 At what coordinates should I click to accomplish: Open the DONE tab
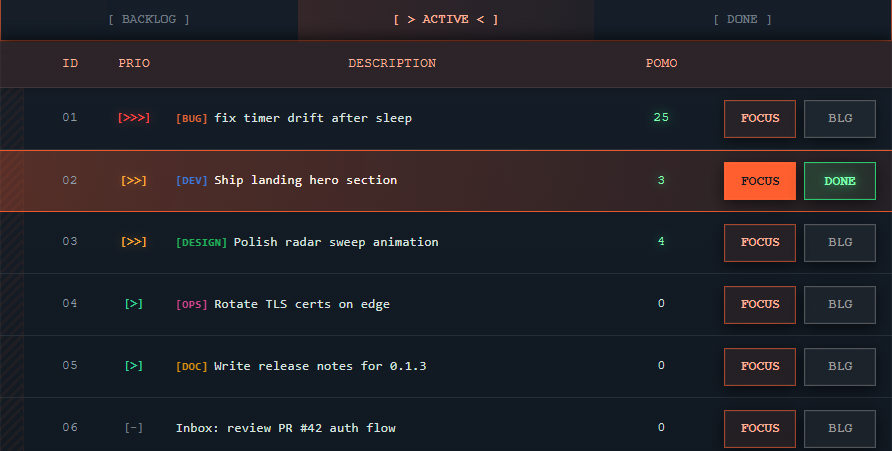742,19
